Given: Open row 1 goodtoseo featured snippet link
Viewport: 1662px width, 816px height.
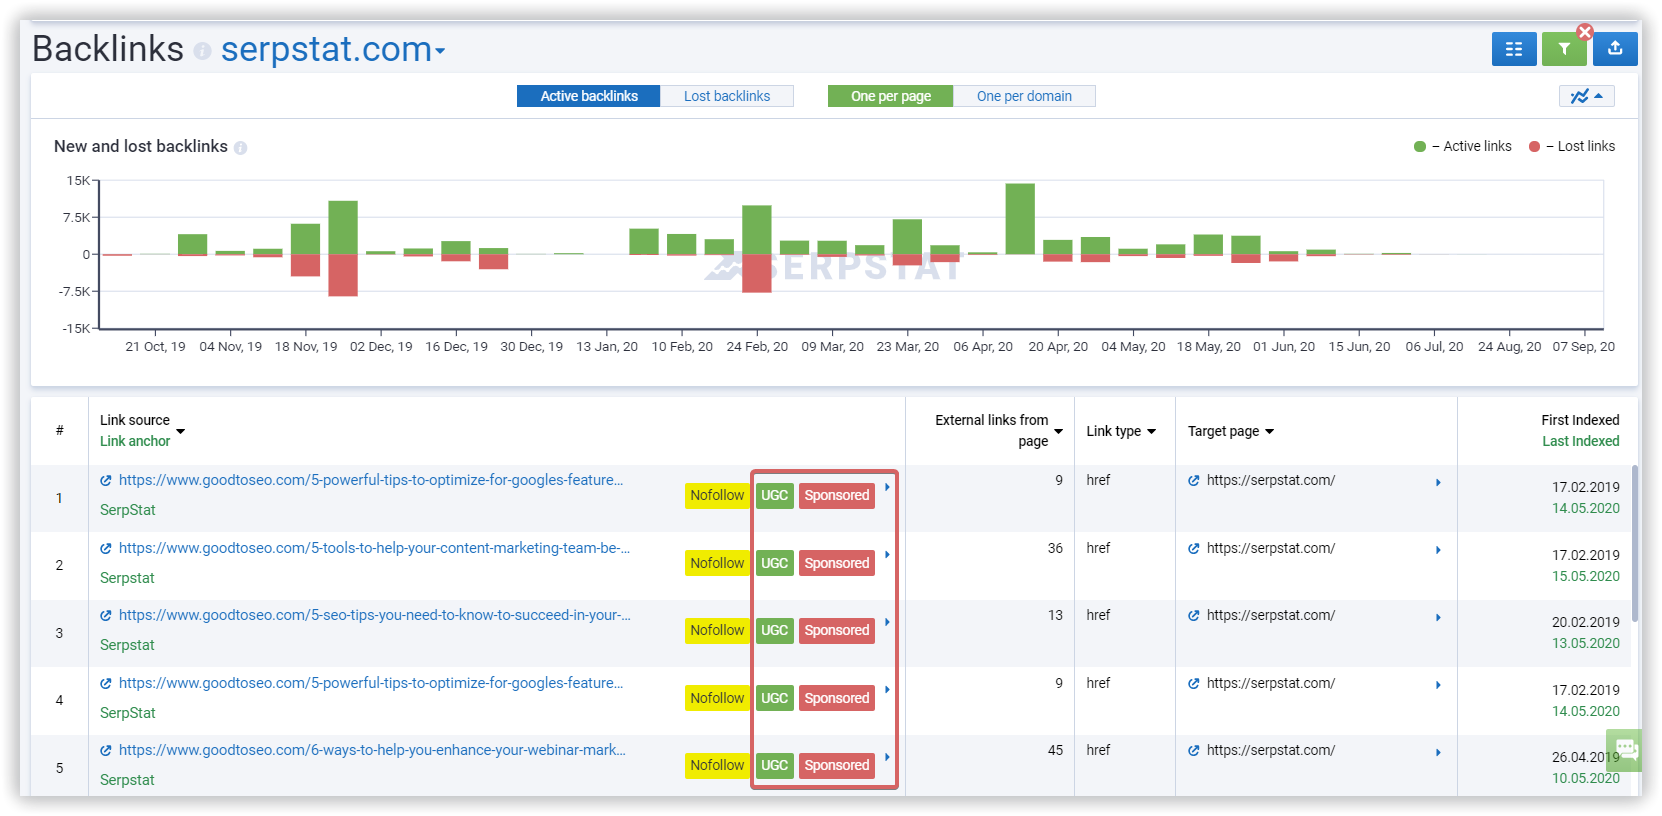Looking at the screenshot, I should [371, 480].
